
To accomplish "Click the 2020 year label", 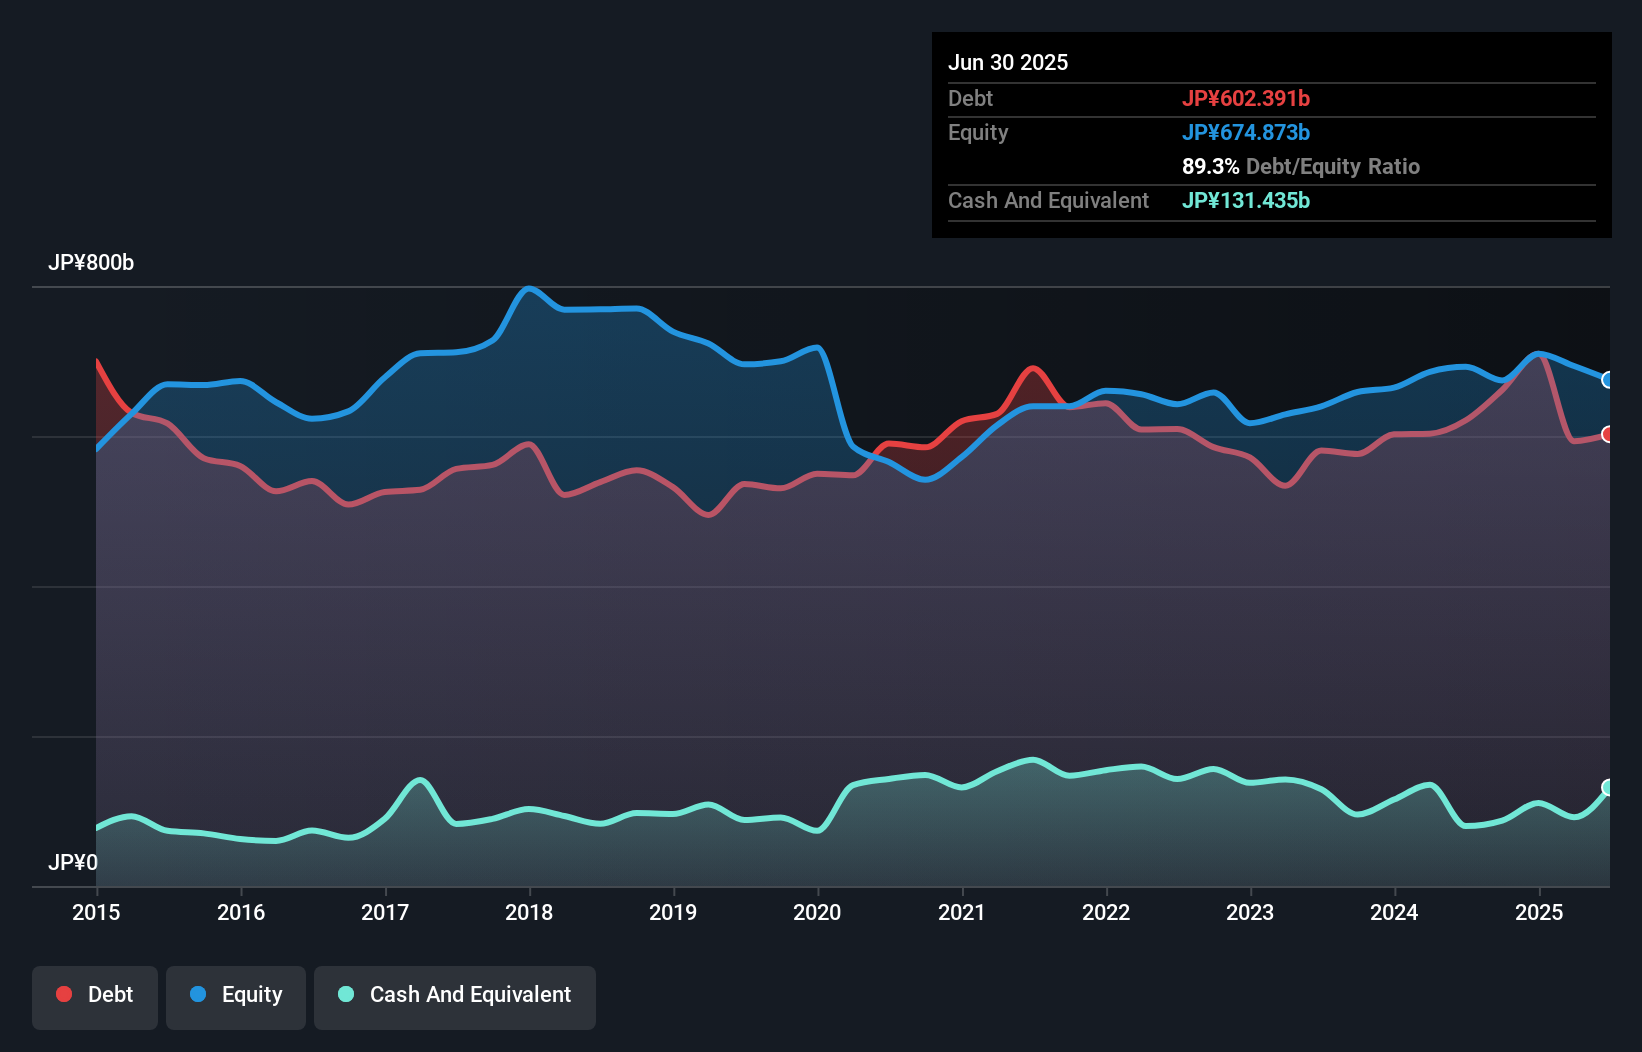I will pos(817,912).
